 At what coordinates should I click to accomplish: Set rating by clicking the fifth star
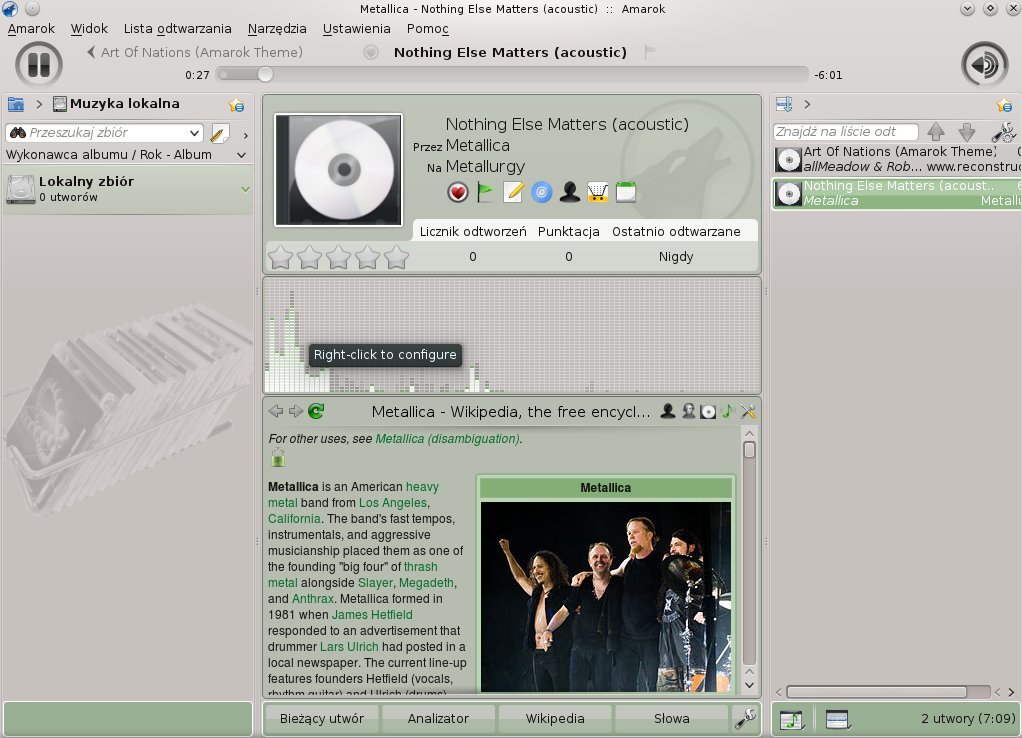397,258
